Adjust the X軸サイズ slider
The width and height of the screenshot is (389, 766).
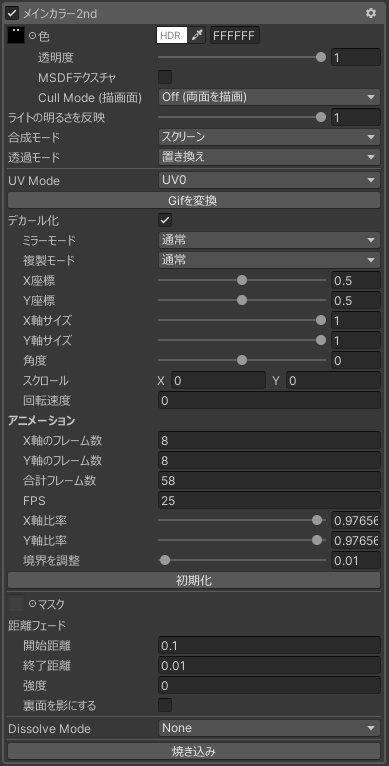coord(242,320)
